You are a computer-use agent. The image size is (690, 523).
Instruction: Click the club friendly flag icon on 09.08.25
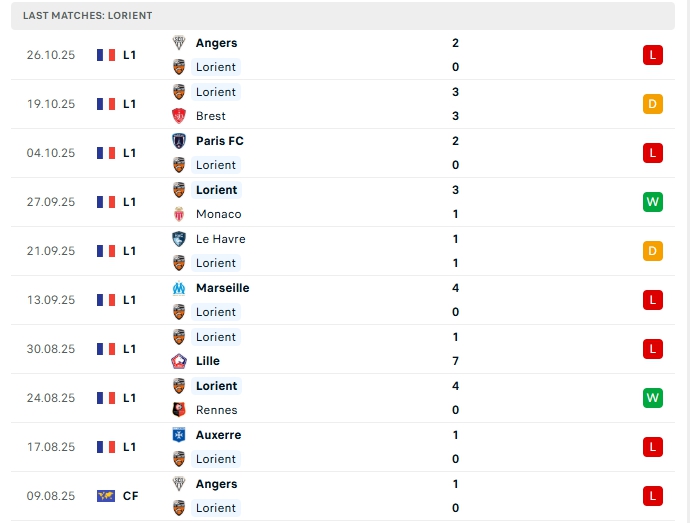click(106, 496)
